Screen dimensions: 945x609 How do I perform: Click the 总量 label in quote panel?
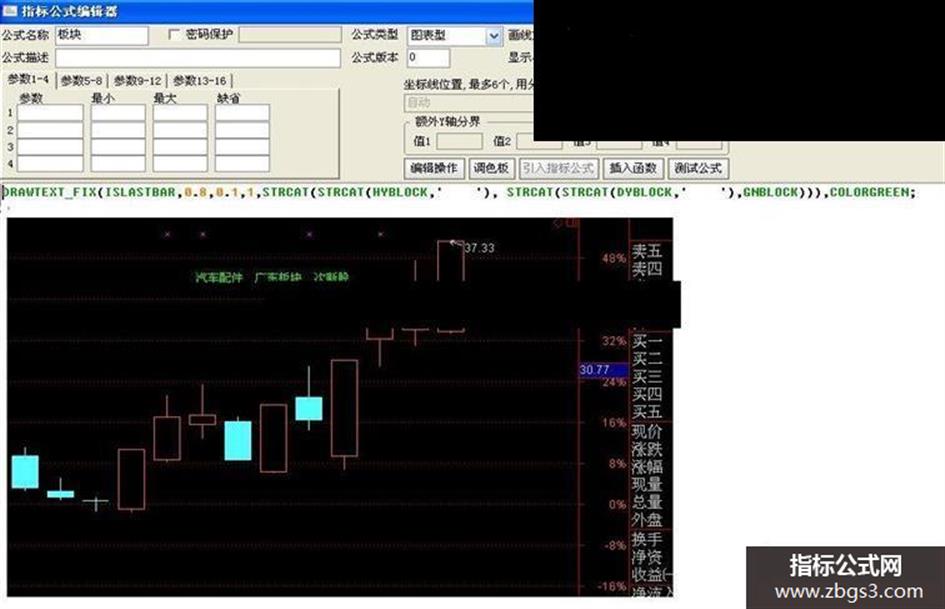pyautogui.click(x=647, y=502)
